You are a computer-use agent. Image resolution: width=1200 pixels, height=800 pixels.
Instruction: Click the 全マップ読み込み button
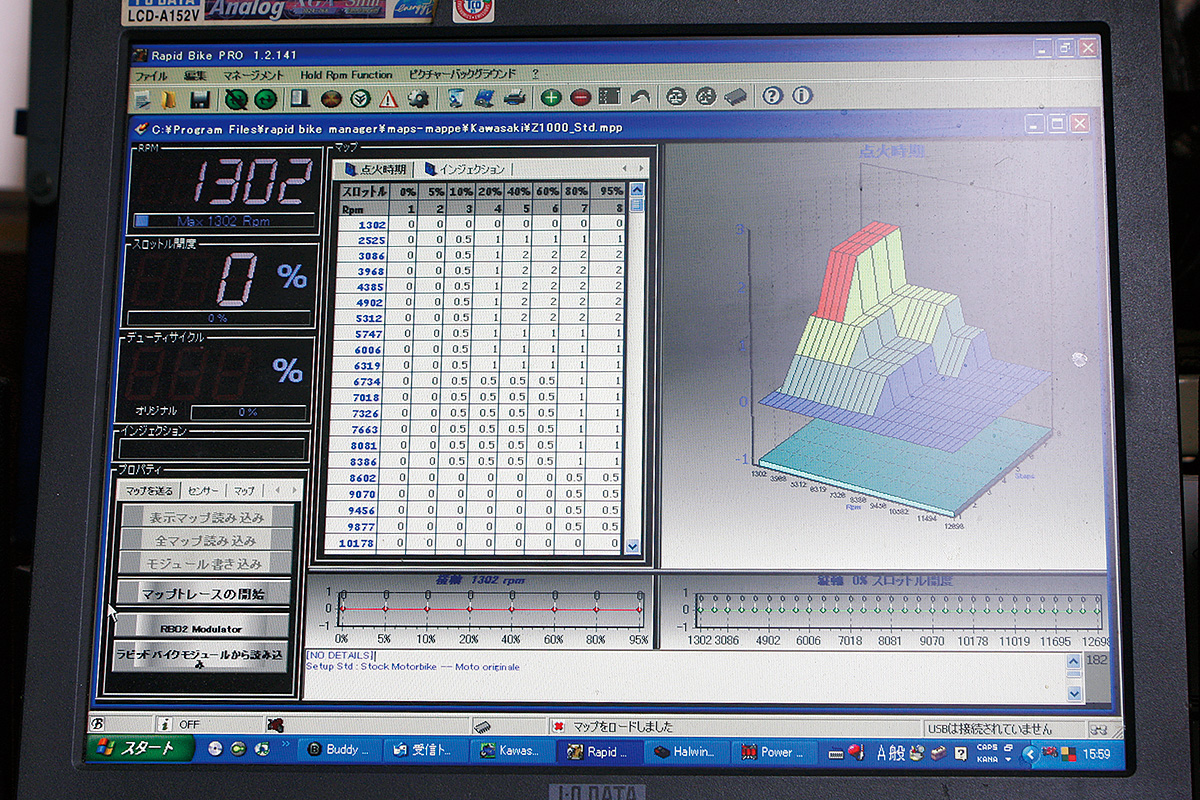(x=204, y=541)
